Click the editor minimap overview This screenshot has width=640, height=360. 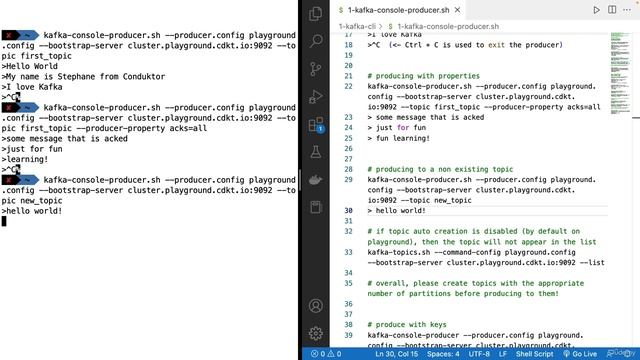point(620,73)
